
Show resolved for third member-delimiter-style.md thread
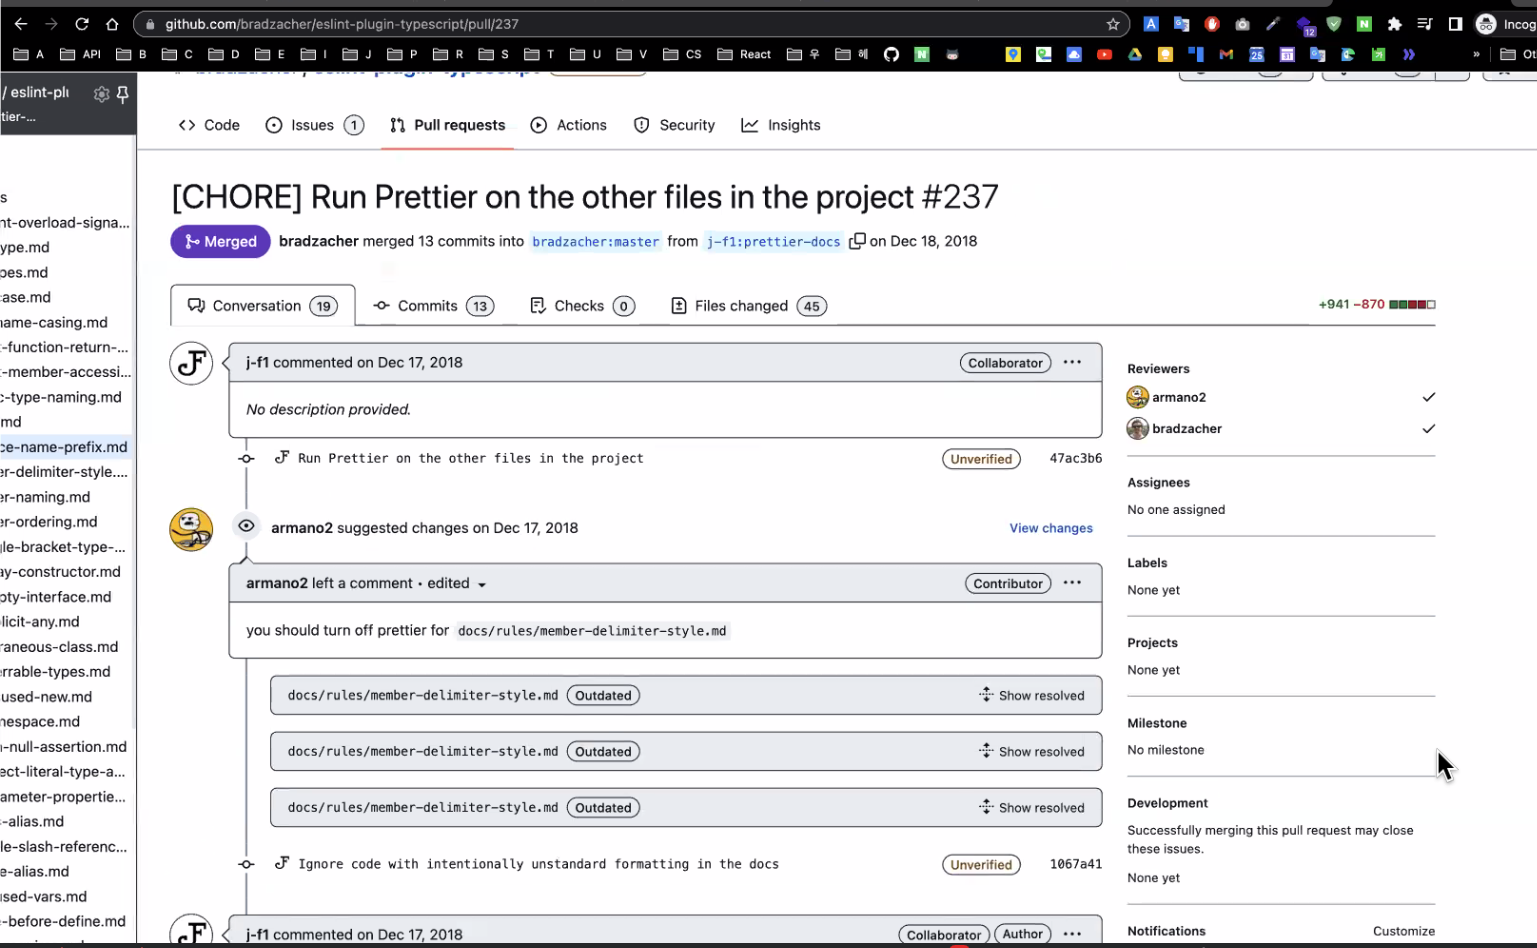click(1032, 807)
